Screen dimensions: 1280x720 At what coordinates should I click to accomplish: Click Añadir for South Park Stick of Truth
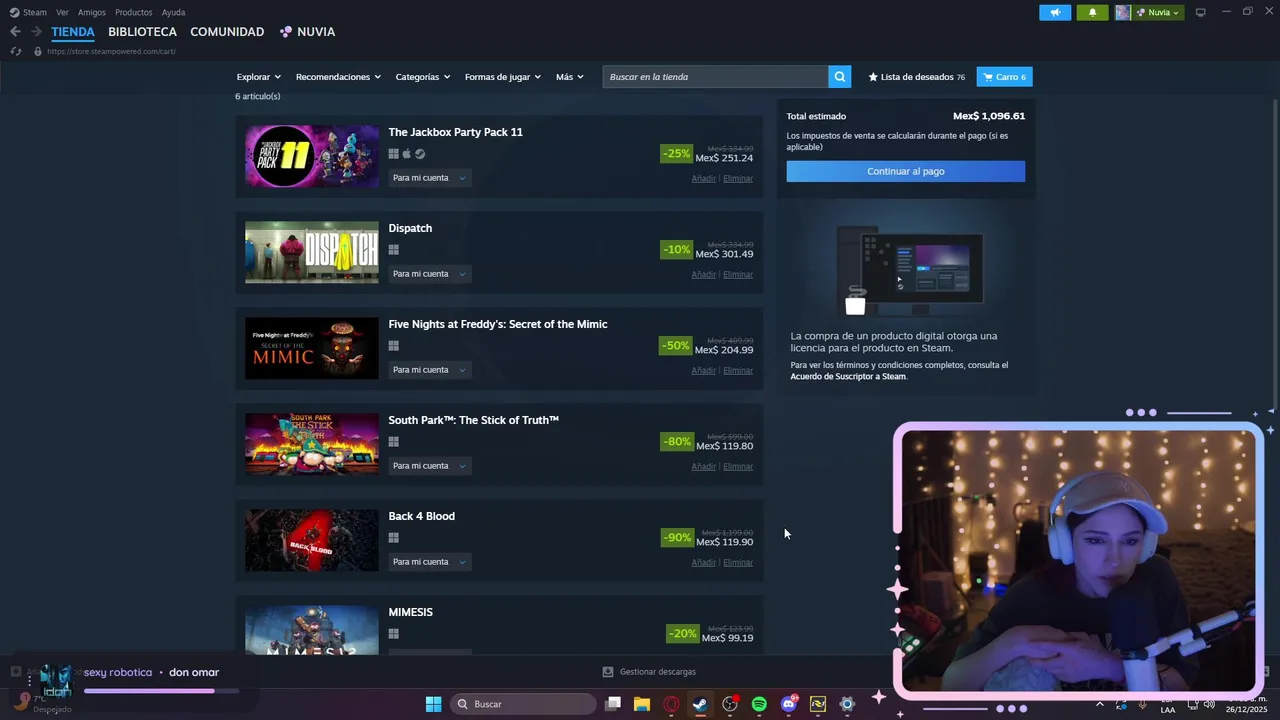pyautogui.click(x=704, y=466)
